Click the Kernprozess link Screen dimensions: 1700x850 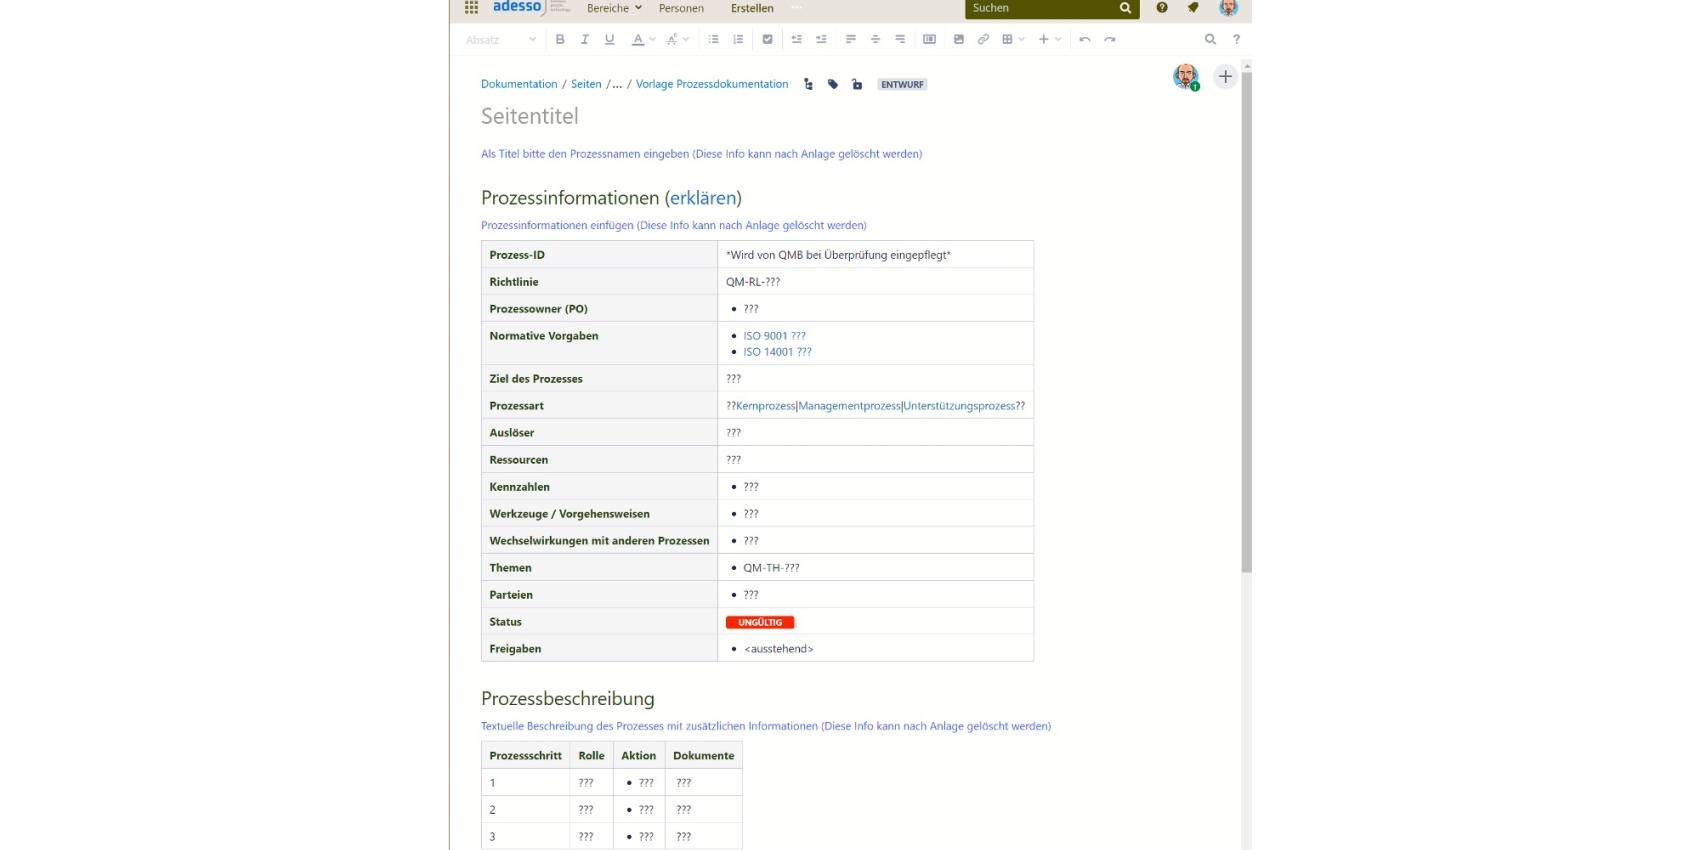click(766, 406)
